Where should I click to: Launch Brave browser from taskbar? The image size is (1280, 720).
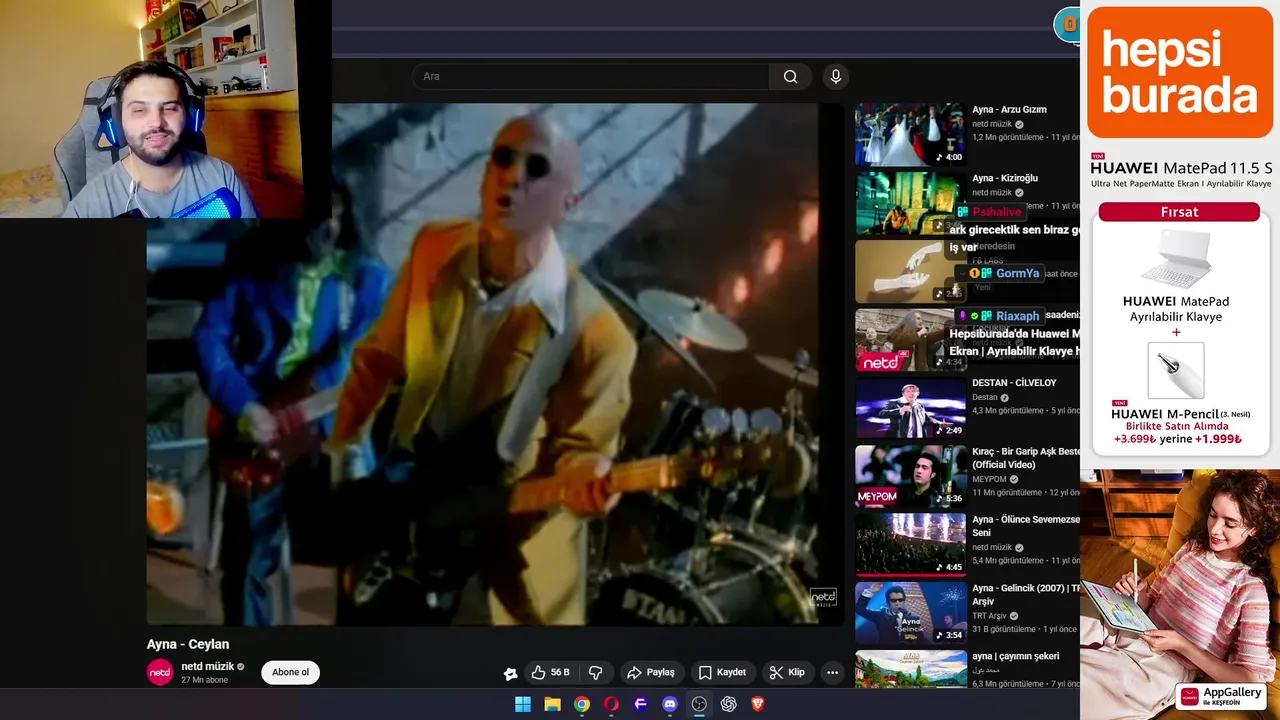pyautogui.click(x=758, y=704)
